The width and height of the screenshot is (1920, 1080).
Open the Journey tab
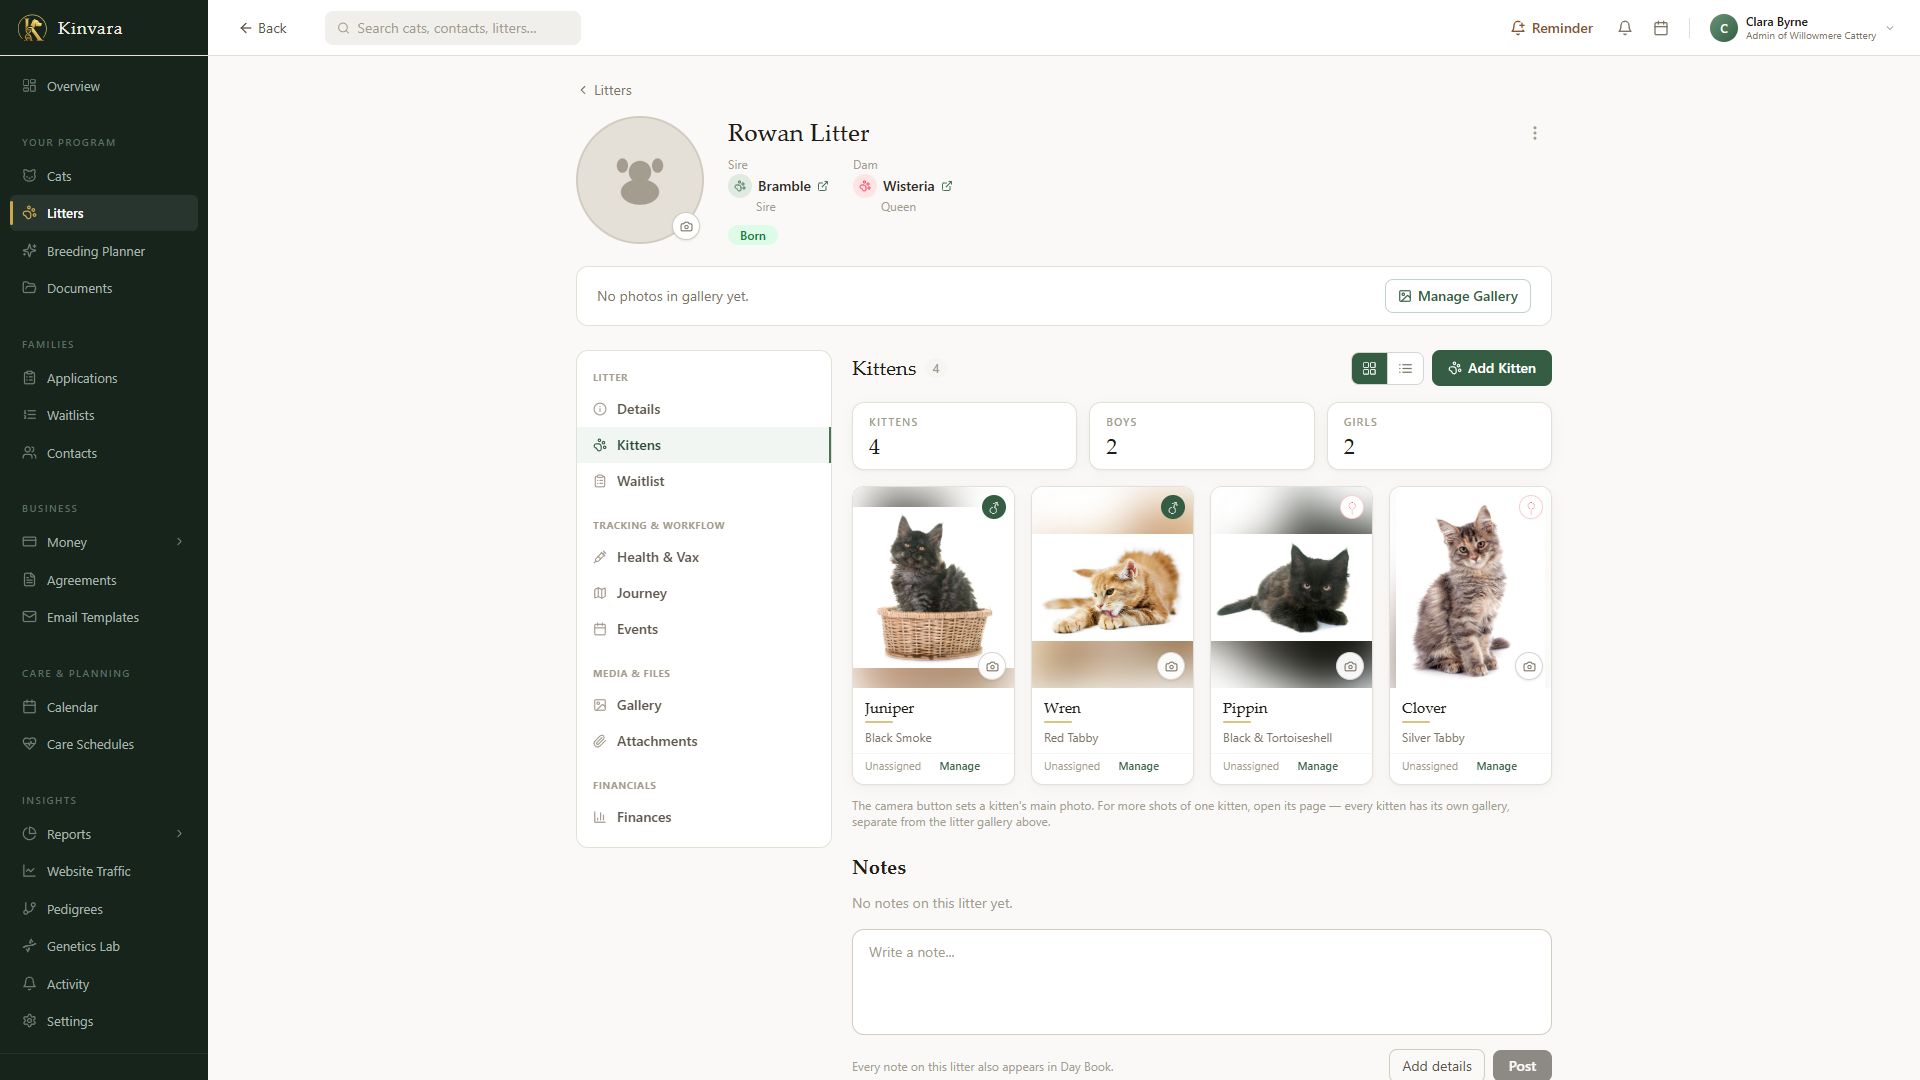703,593
